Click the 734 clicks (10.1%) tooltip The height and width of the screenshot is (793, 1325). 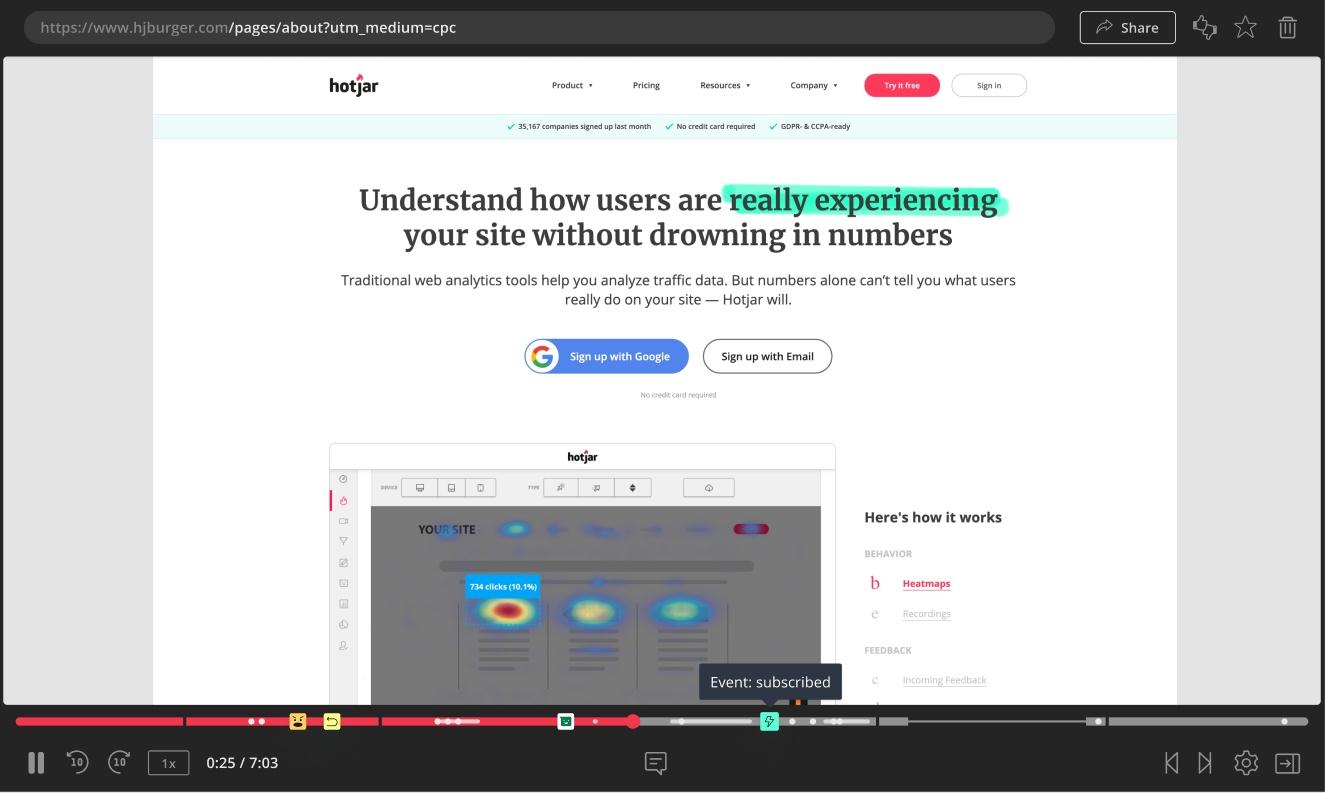click(x=503, y=586)
